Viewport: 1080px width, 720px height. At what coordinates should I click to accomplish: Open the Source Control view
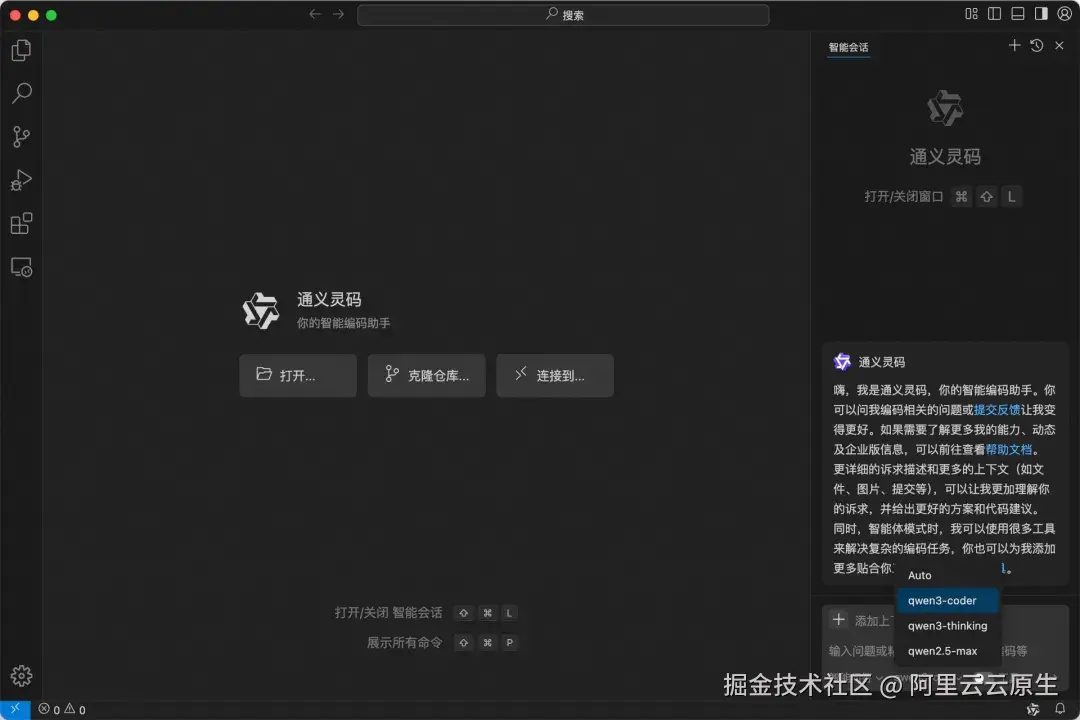[x=21, y=137]
